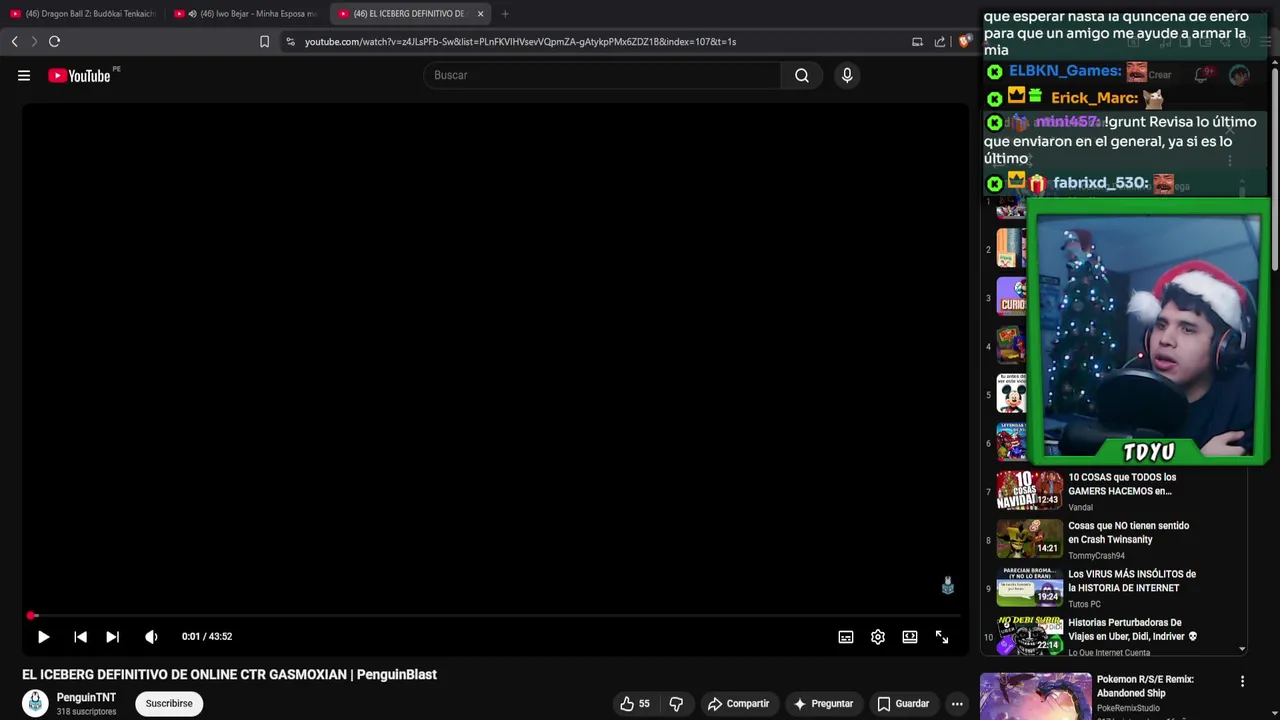Switch to the Dragon Ball Z Budokai tab
The image size is (1280, 720).
click(83, 14)
